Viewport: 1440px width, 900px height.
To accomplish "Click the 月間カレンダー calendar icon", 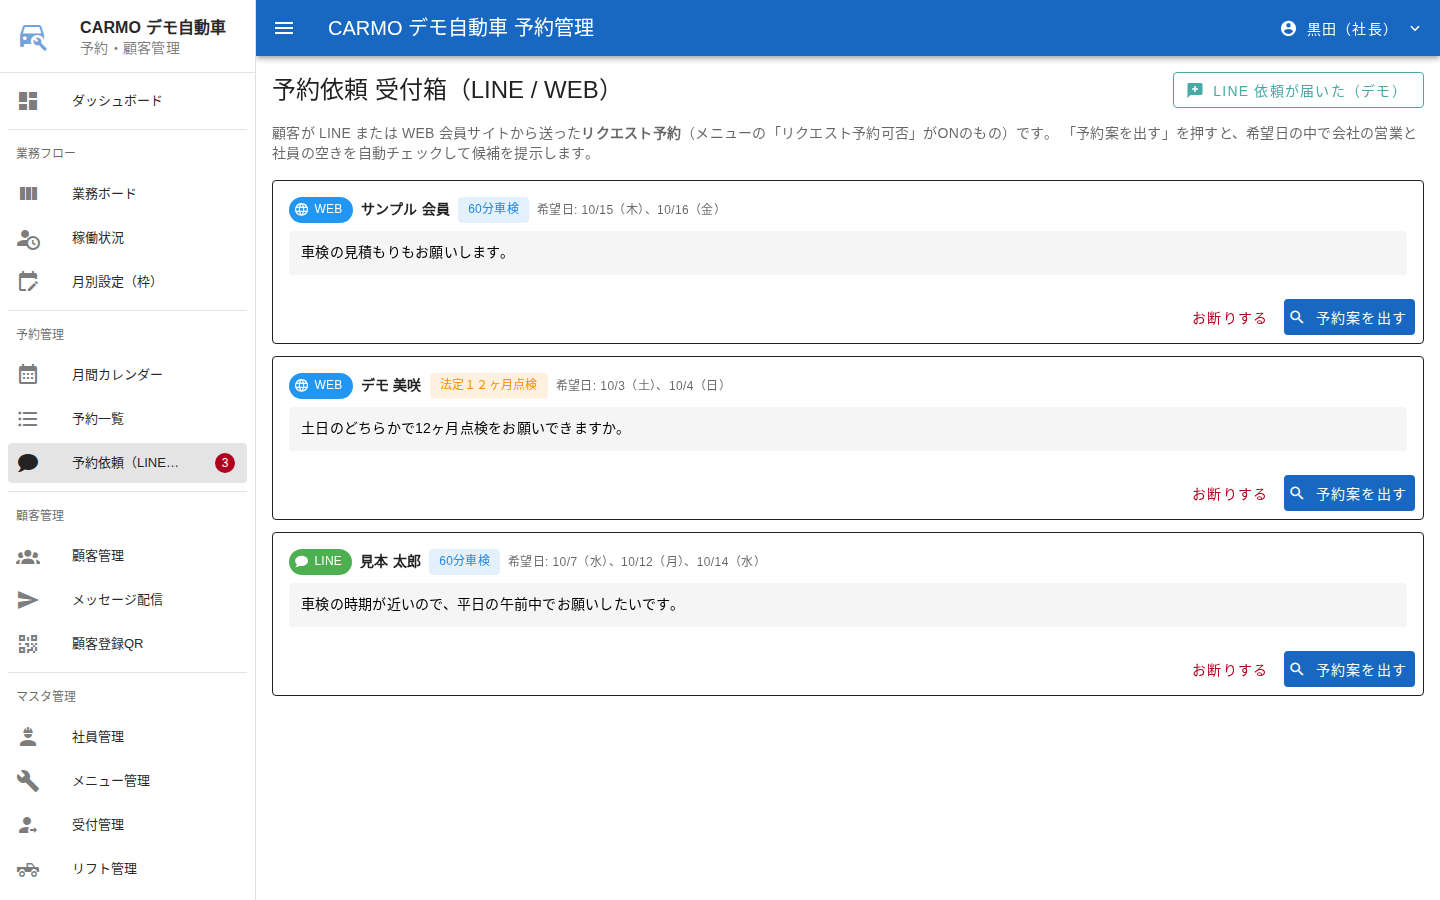I will pyautogui.click(x=28, y=375).
